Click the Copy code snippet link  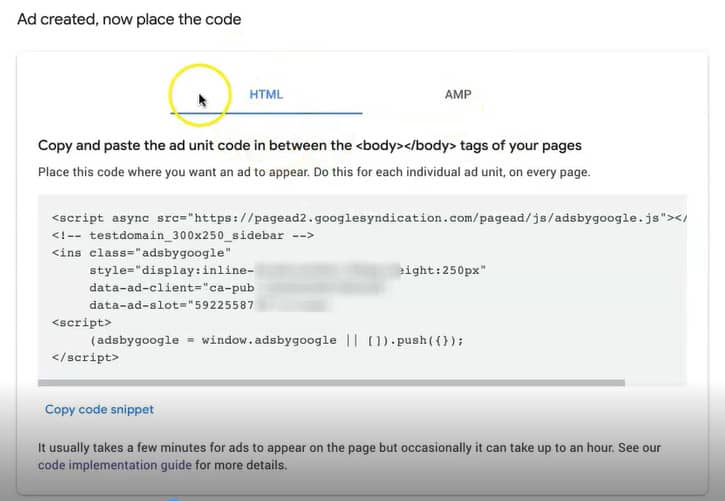99,409
